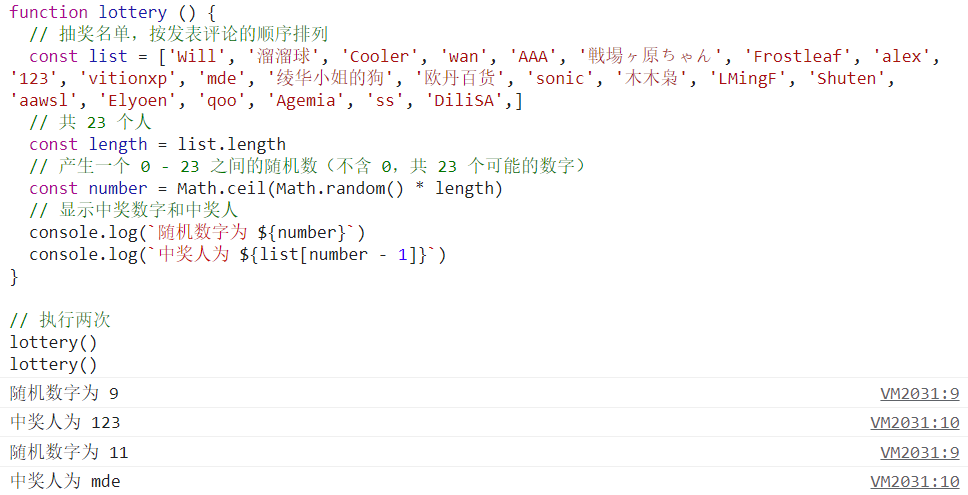The width and height of the screenshot is (968, 495).
Task: Place cursor on list.length expression
Action: click(232, 144)
